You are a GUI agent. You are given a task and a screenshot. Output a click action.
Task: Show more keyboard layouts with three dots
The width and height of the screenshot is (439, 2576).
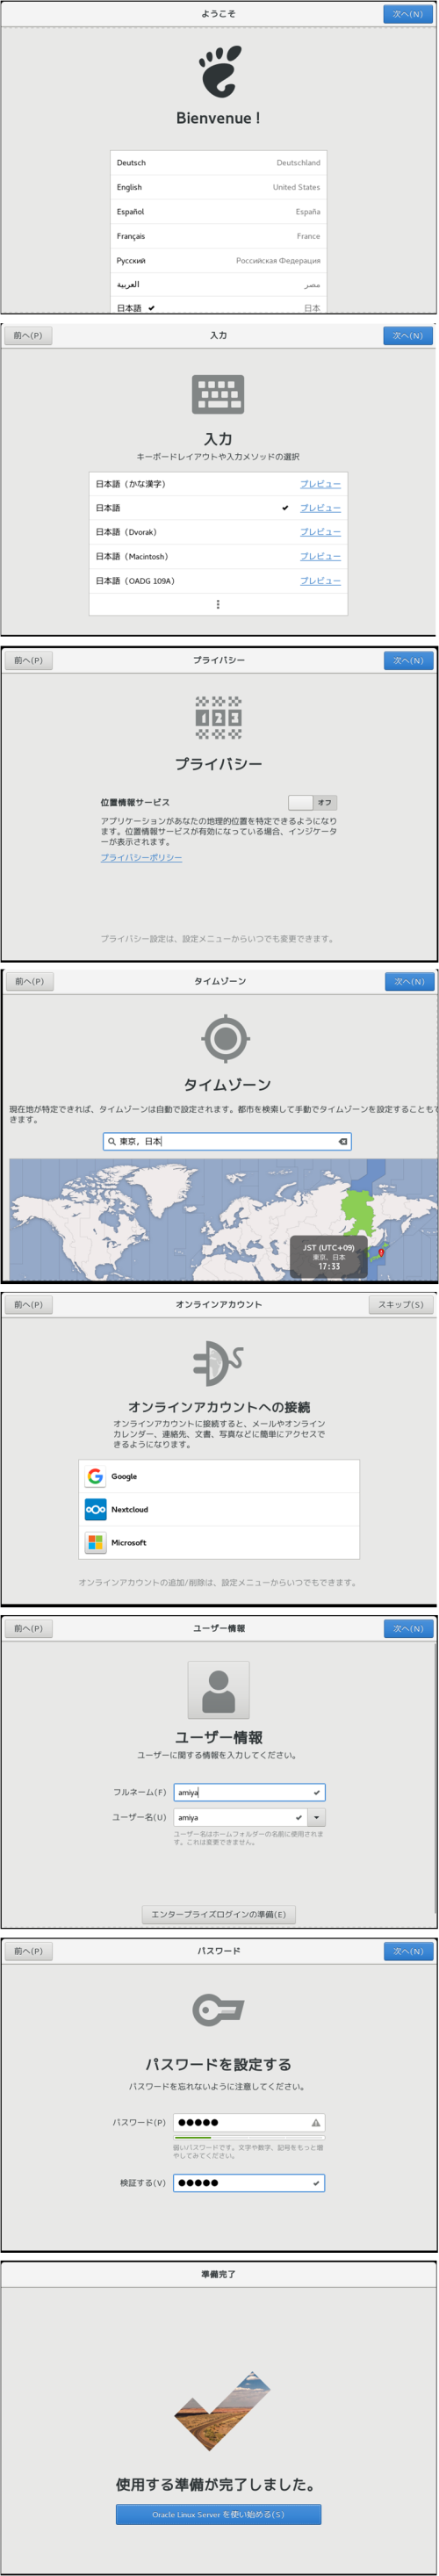point(218,604)
